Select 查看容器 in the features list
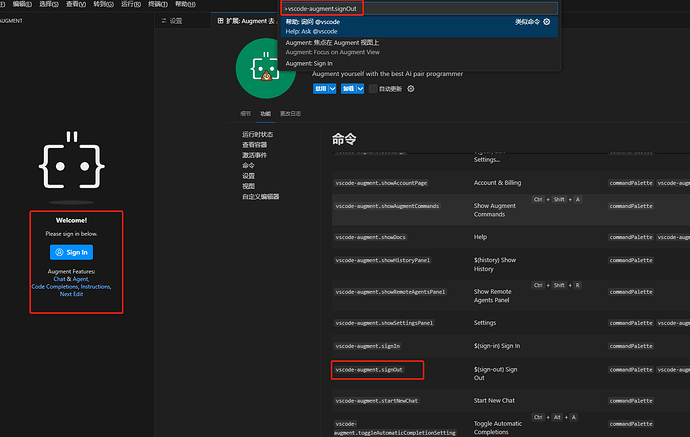Image resolution: width=690 pixels, height=437 pixels. [254, 145]
